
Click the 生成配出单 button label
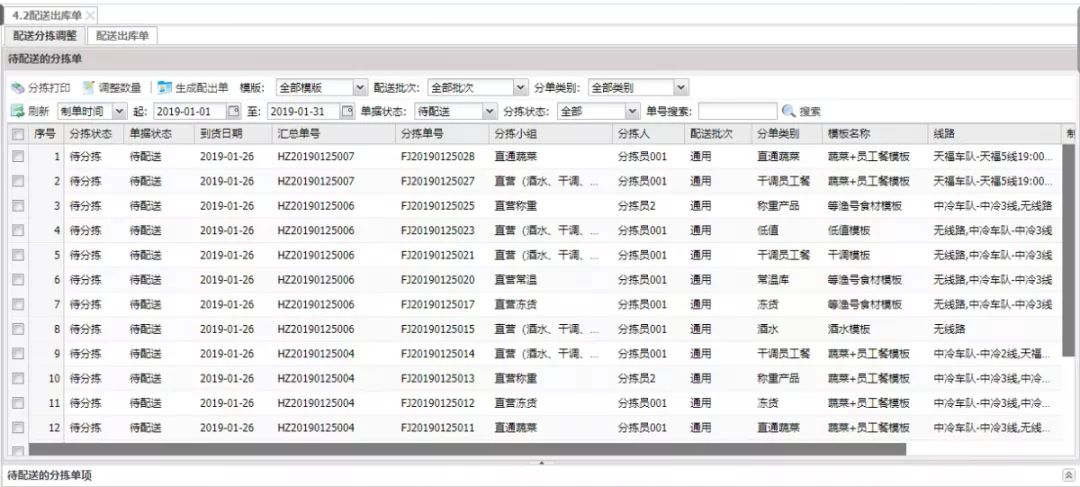pos(202,88)
